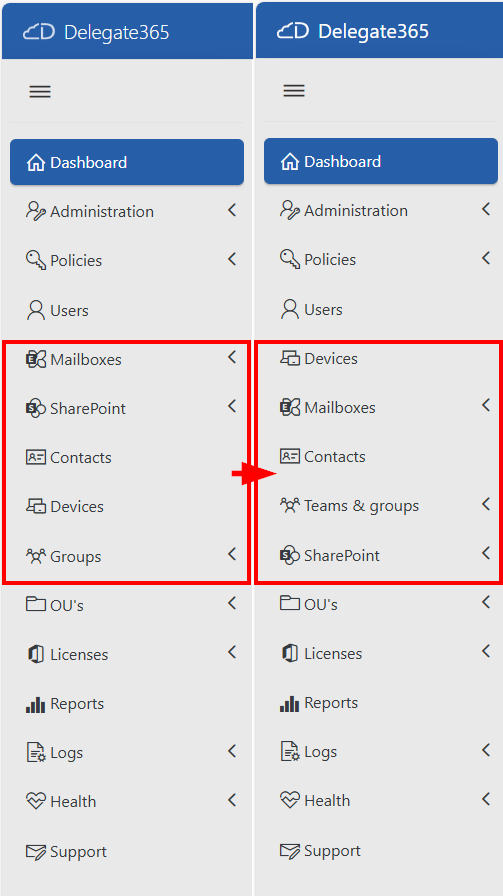Screen dimensions: 503x896
Task: Select the Dashboard button in the right-hand menu
Action: coord(381,161)
